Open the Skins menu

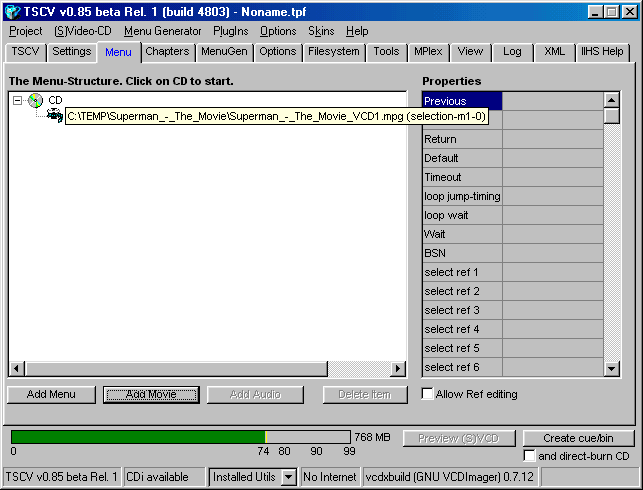(321, 31)
